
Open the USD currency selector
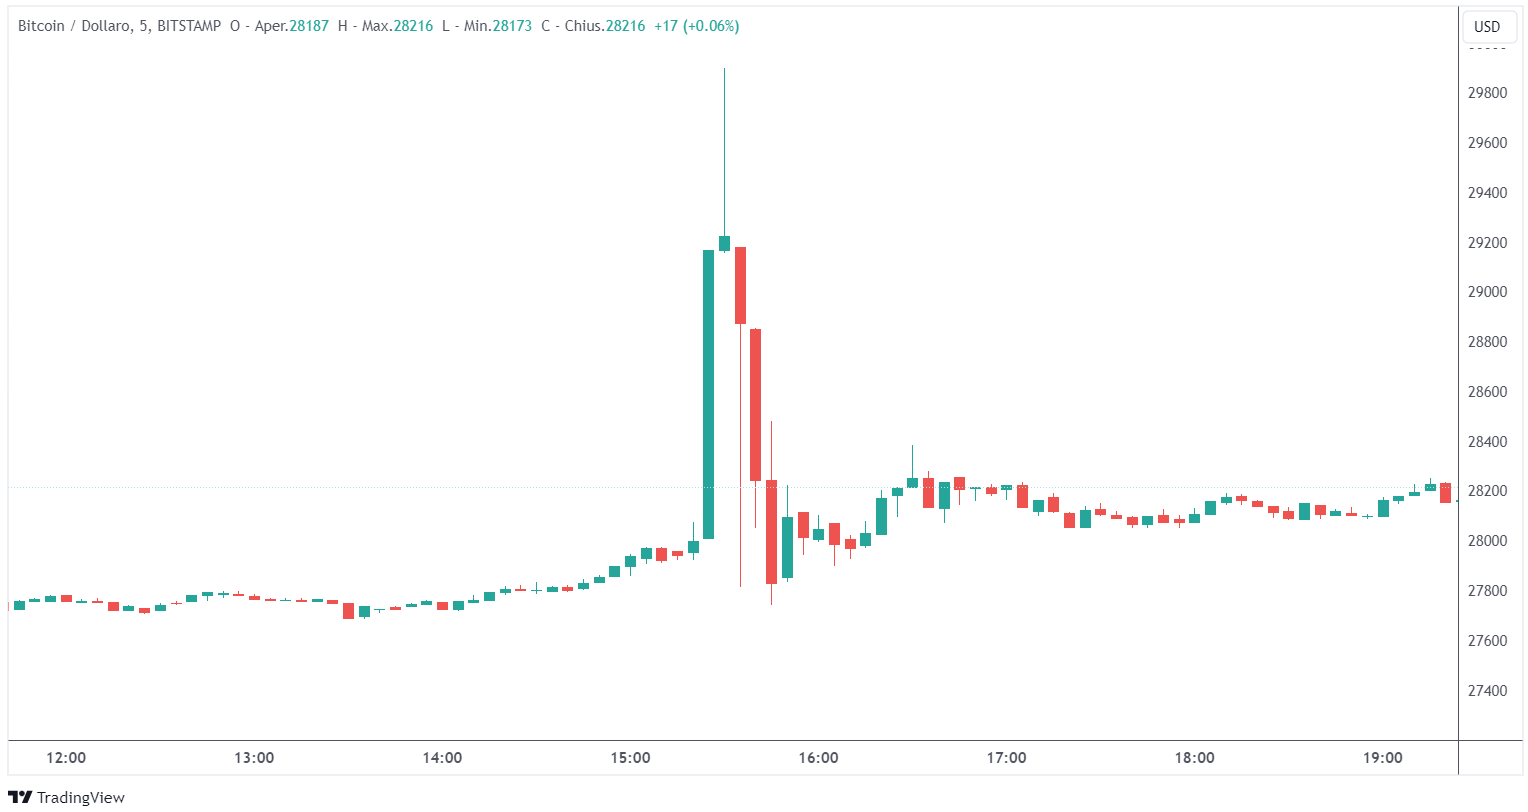pyautogui.click(x=1487, y=27)
